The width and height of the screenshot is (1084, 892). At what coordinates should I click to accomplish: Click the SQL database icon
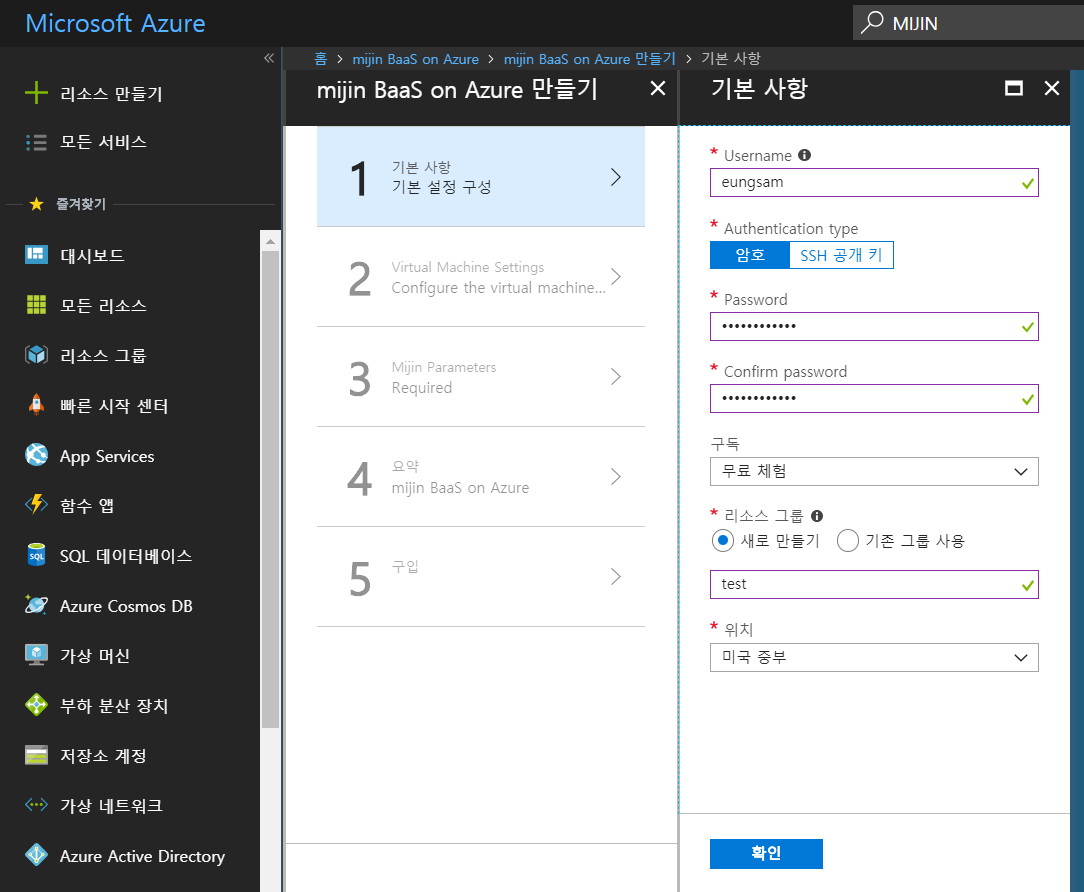(x=36, y=555)
